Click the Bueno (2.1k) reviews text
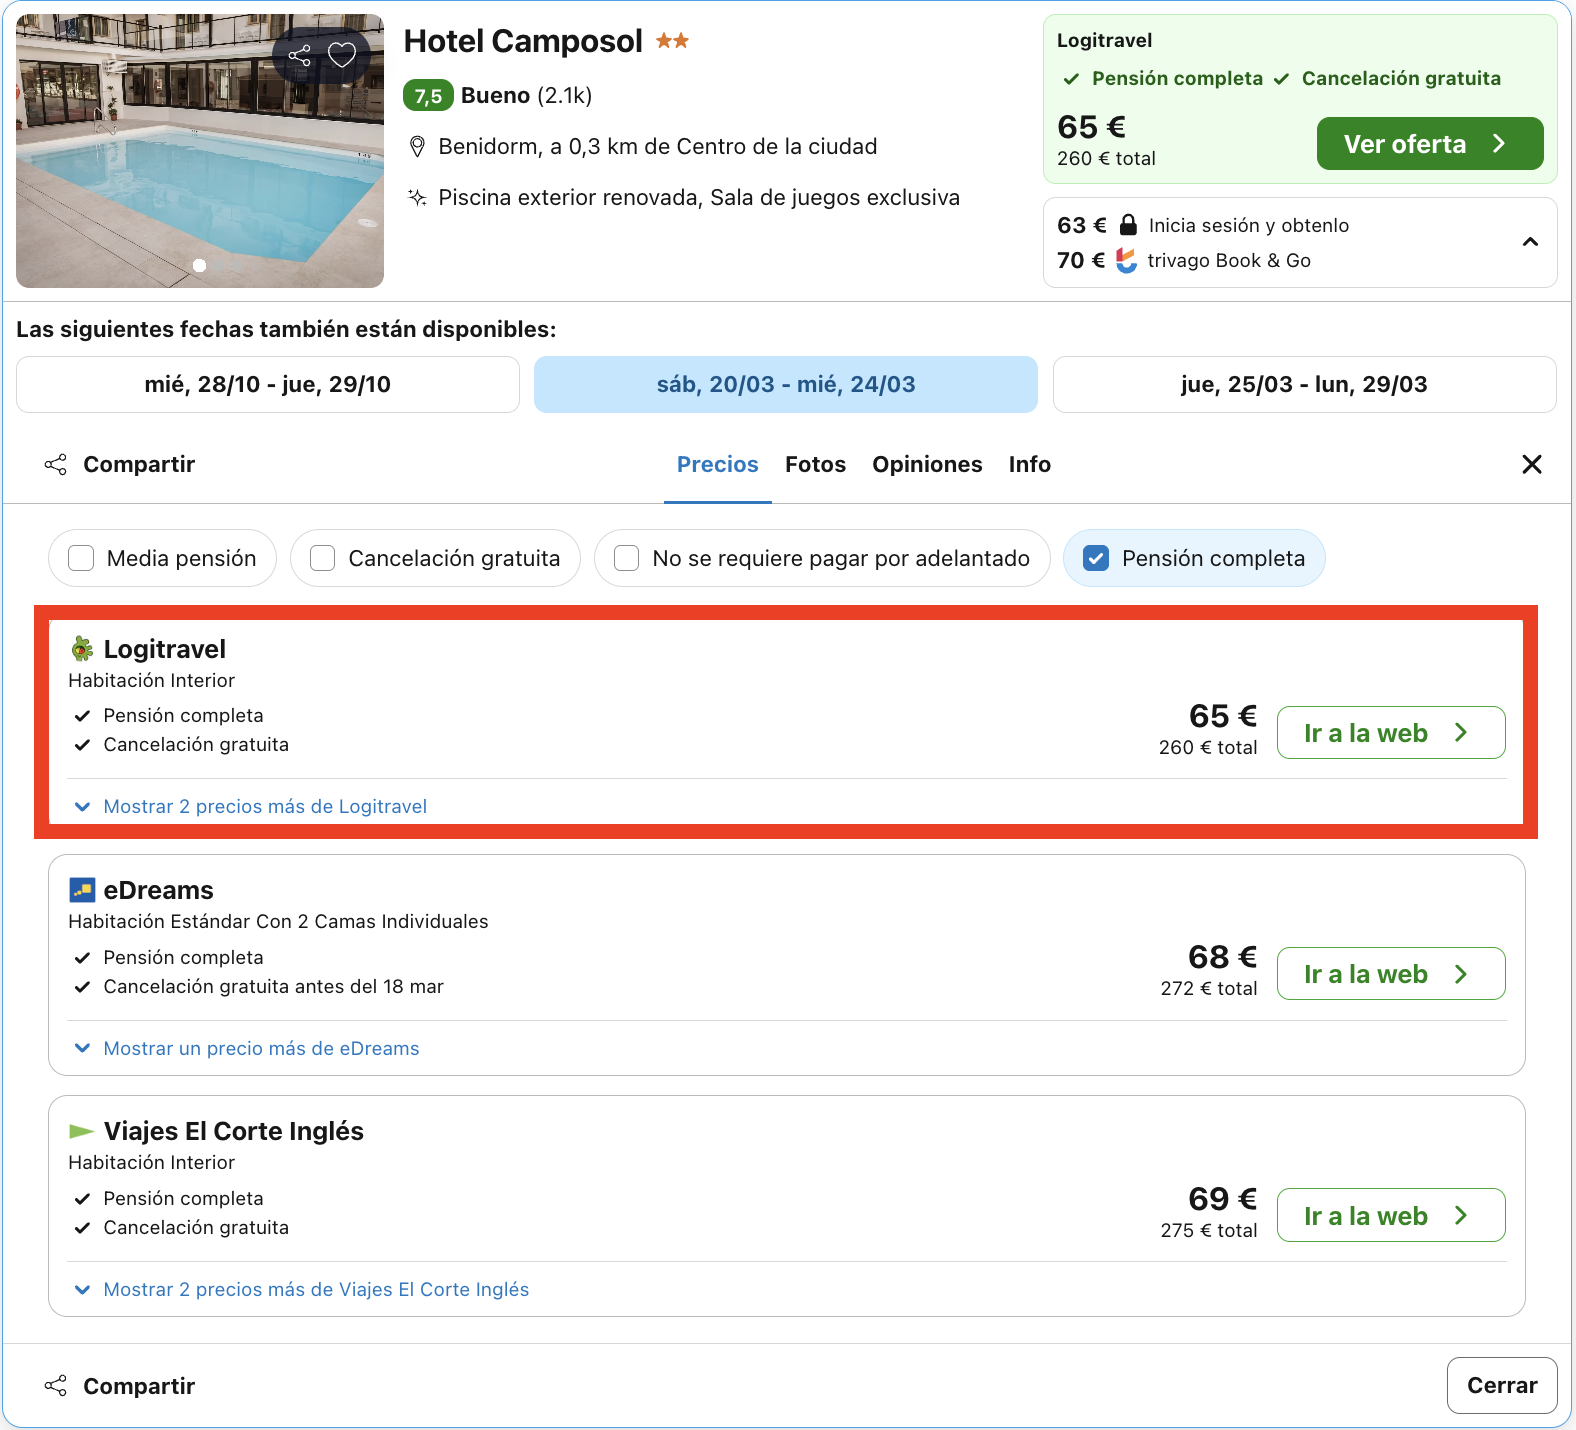The height and width of the screenshot is (1430, 1576). pyautogui.click(x=526, y=96)
